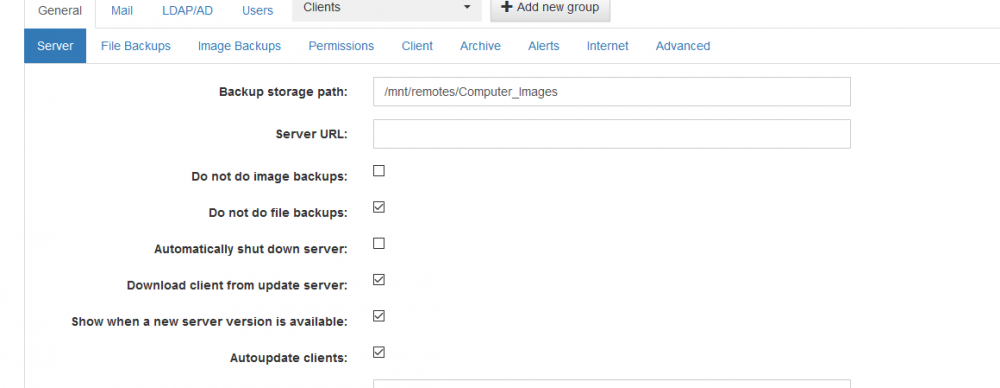This screenshot has width=1000, height=388.
Task: Open the Clients group dropdown arrow
Action: [467, 8]
